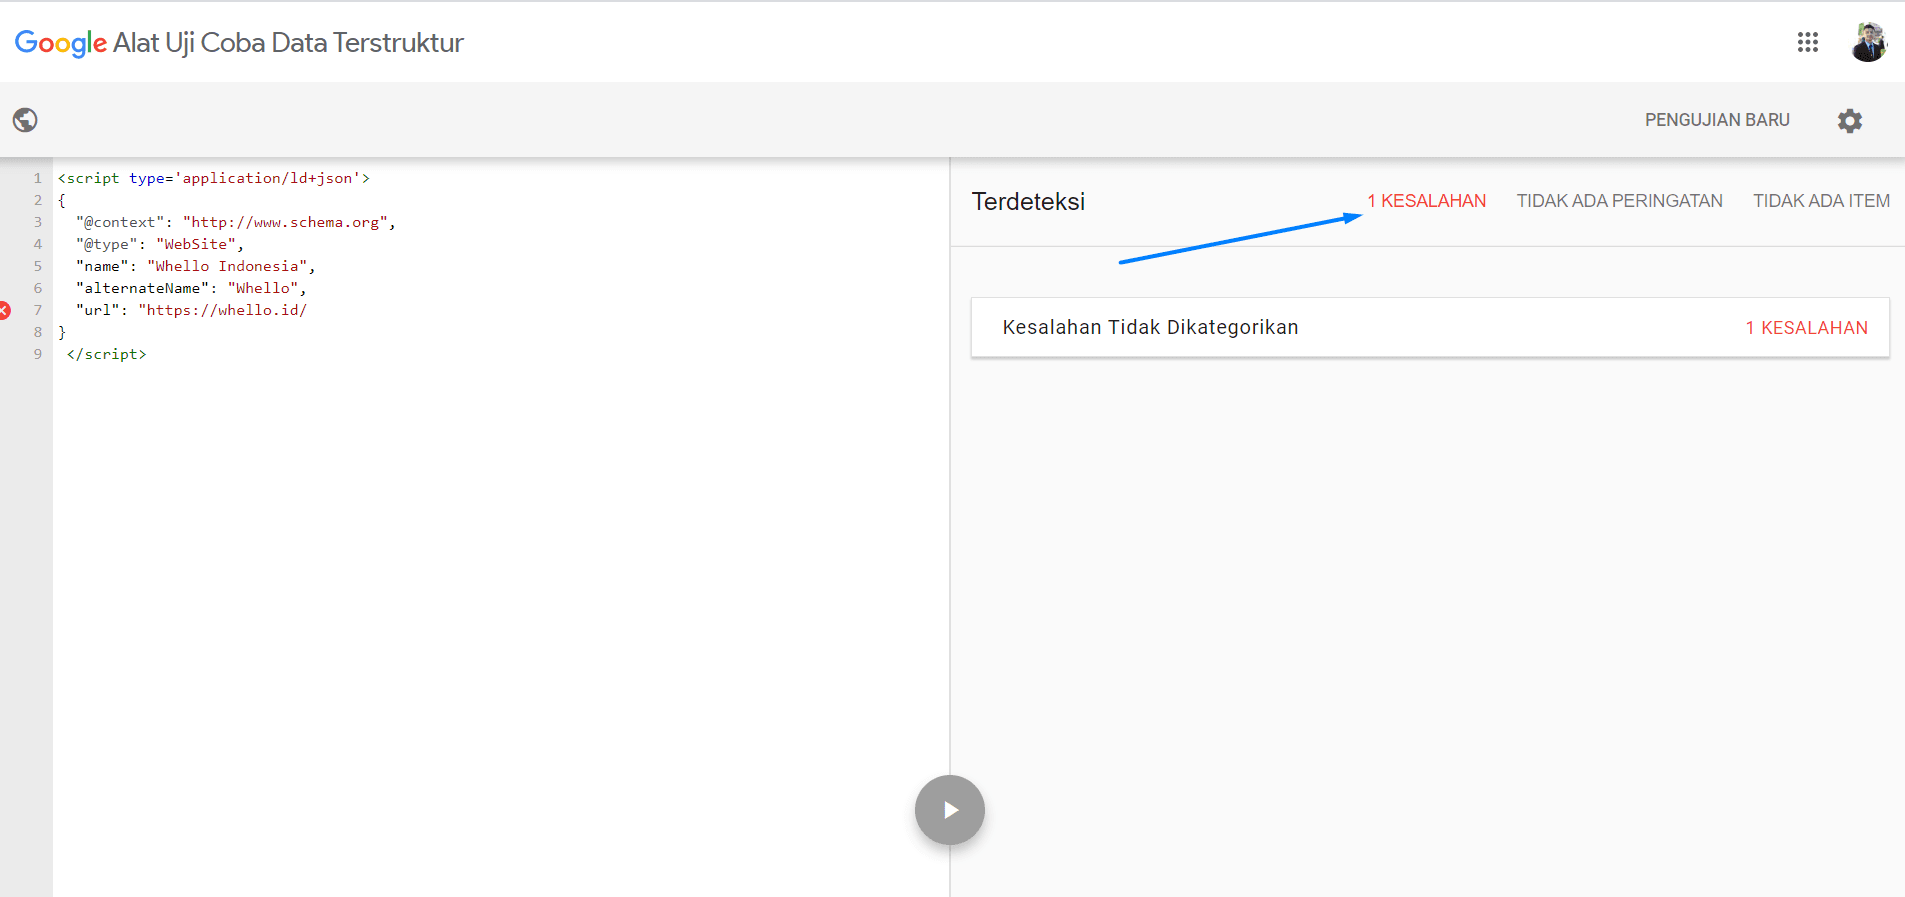Click the red 1 KESALAHAN header count
Screen dimensions: 1905x897
(x=1426, y=201)
